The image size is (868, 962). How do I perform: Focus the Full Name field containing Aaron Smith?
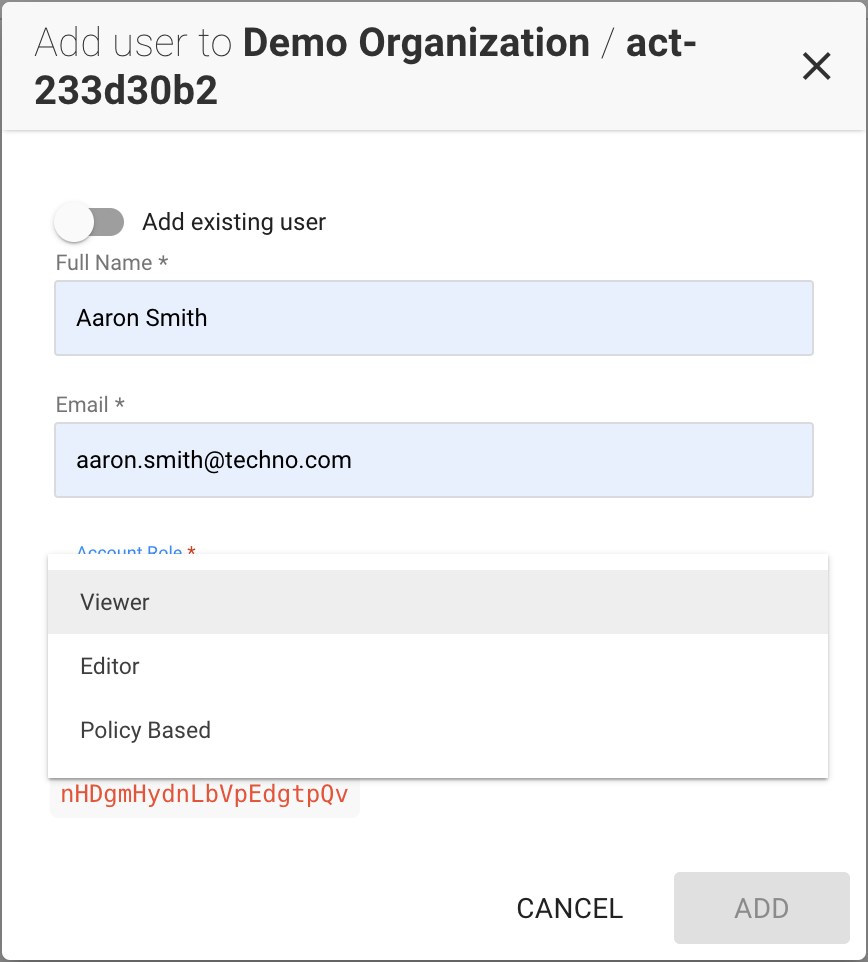coord(434,318)
